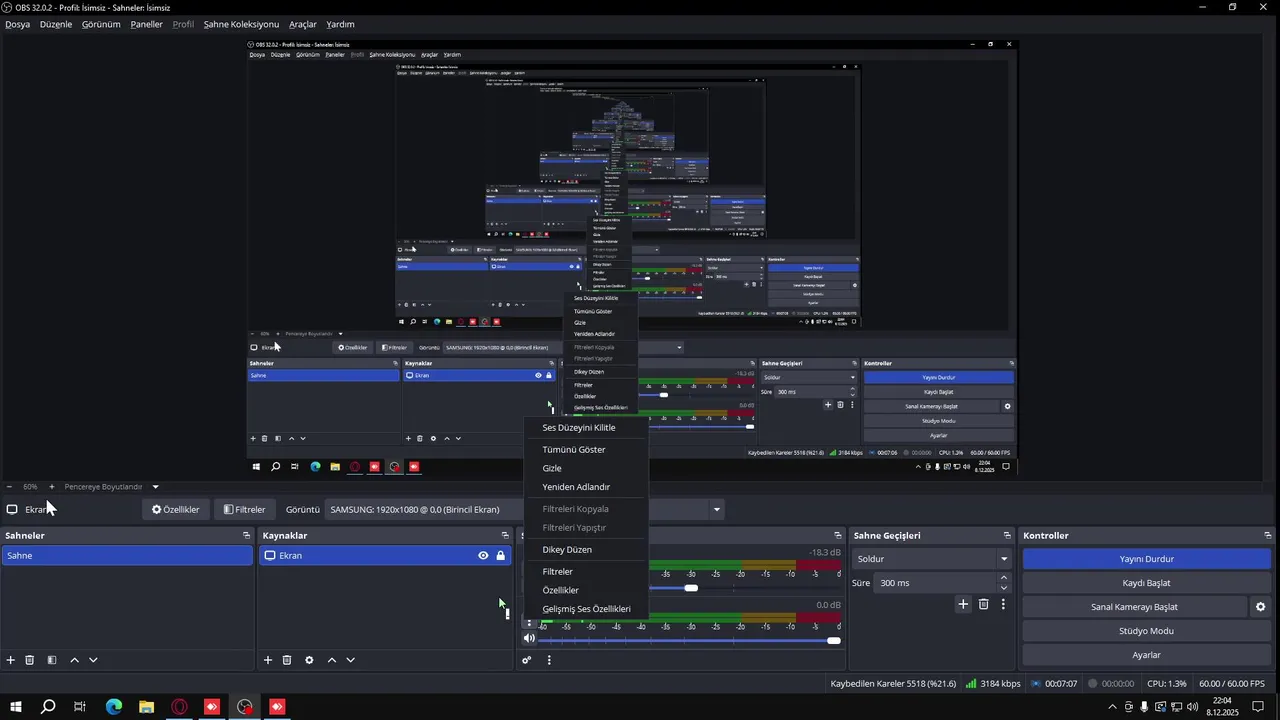Click lower audio channel volume slider handle
The height and width of the screenshot is (720, 1280).
(x=833, y=640)
